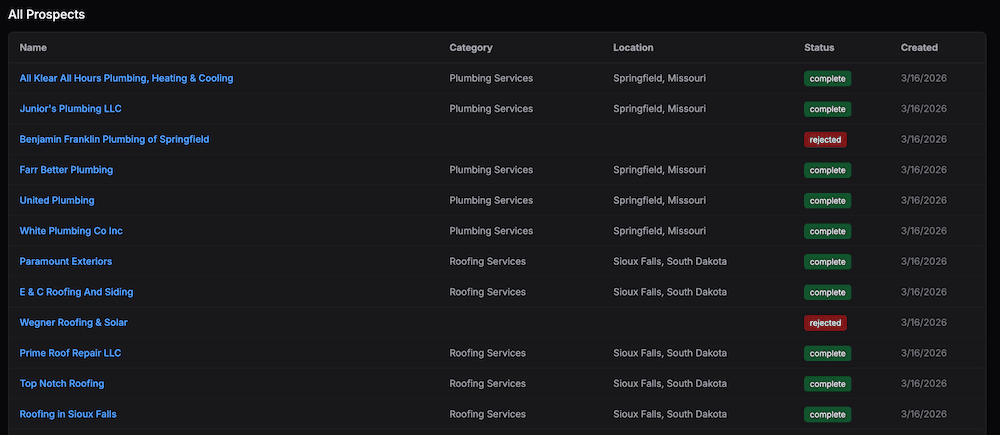Open White Plumbing Co Inc

coord(71,231)
